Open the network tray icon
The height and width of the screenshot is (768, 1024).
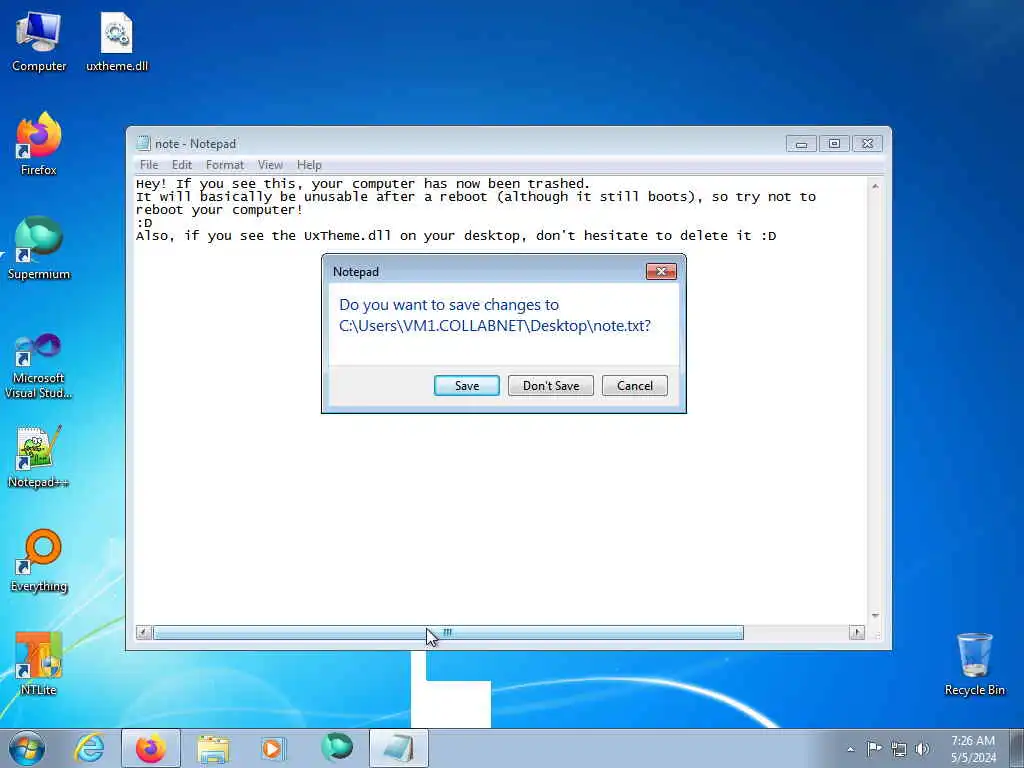(x=899, y=749)
